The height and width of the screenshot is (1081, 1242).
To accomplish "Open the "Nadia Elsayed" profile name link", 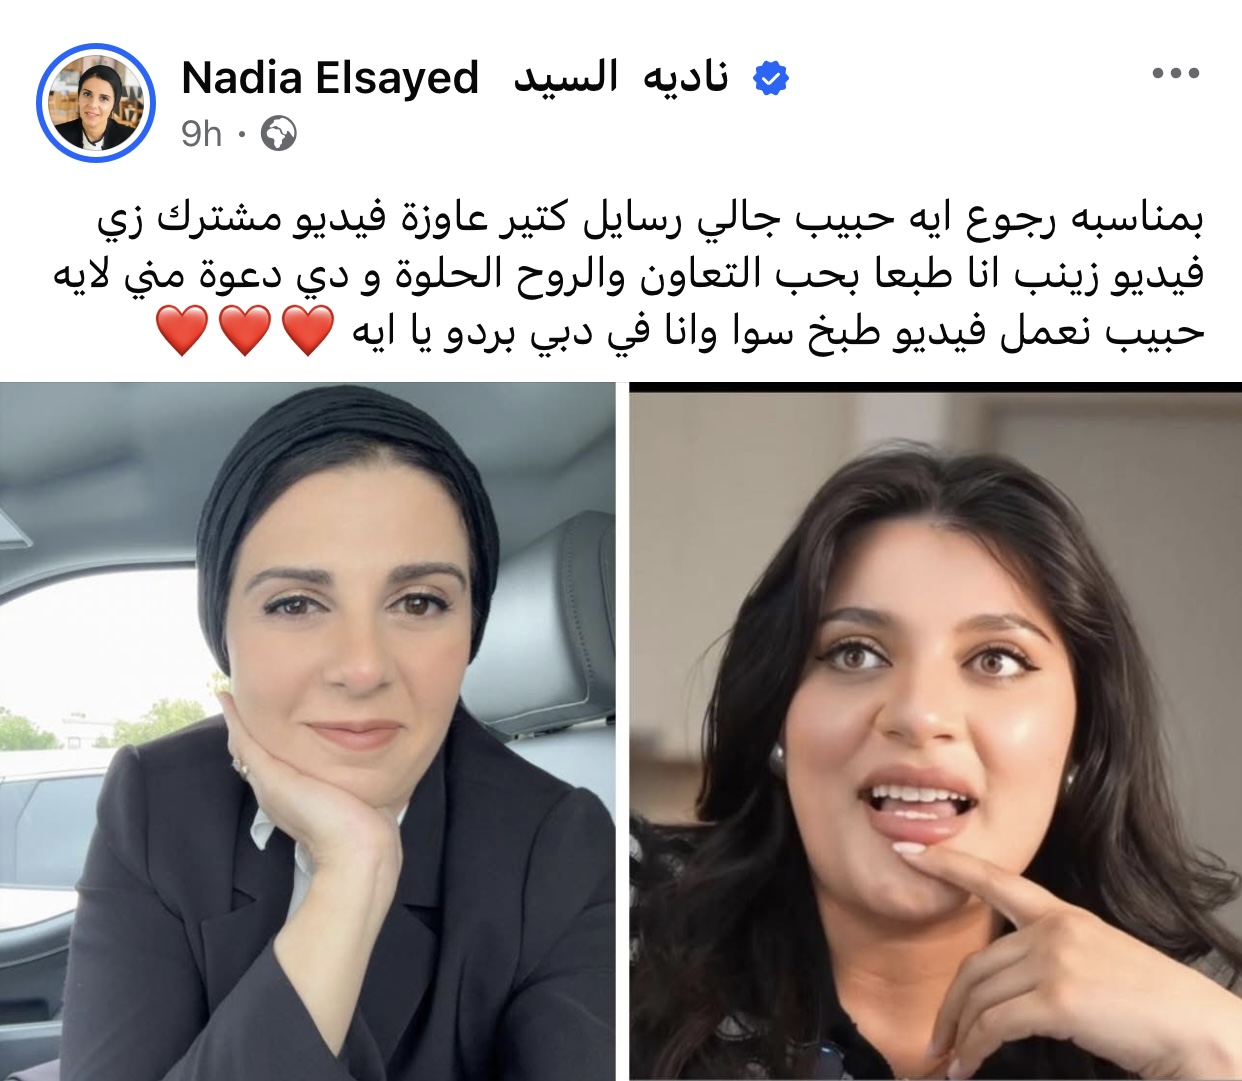I will (x=330, y=78).
